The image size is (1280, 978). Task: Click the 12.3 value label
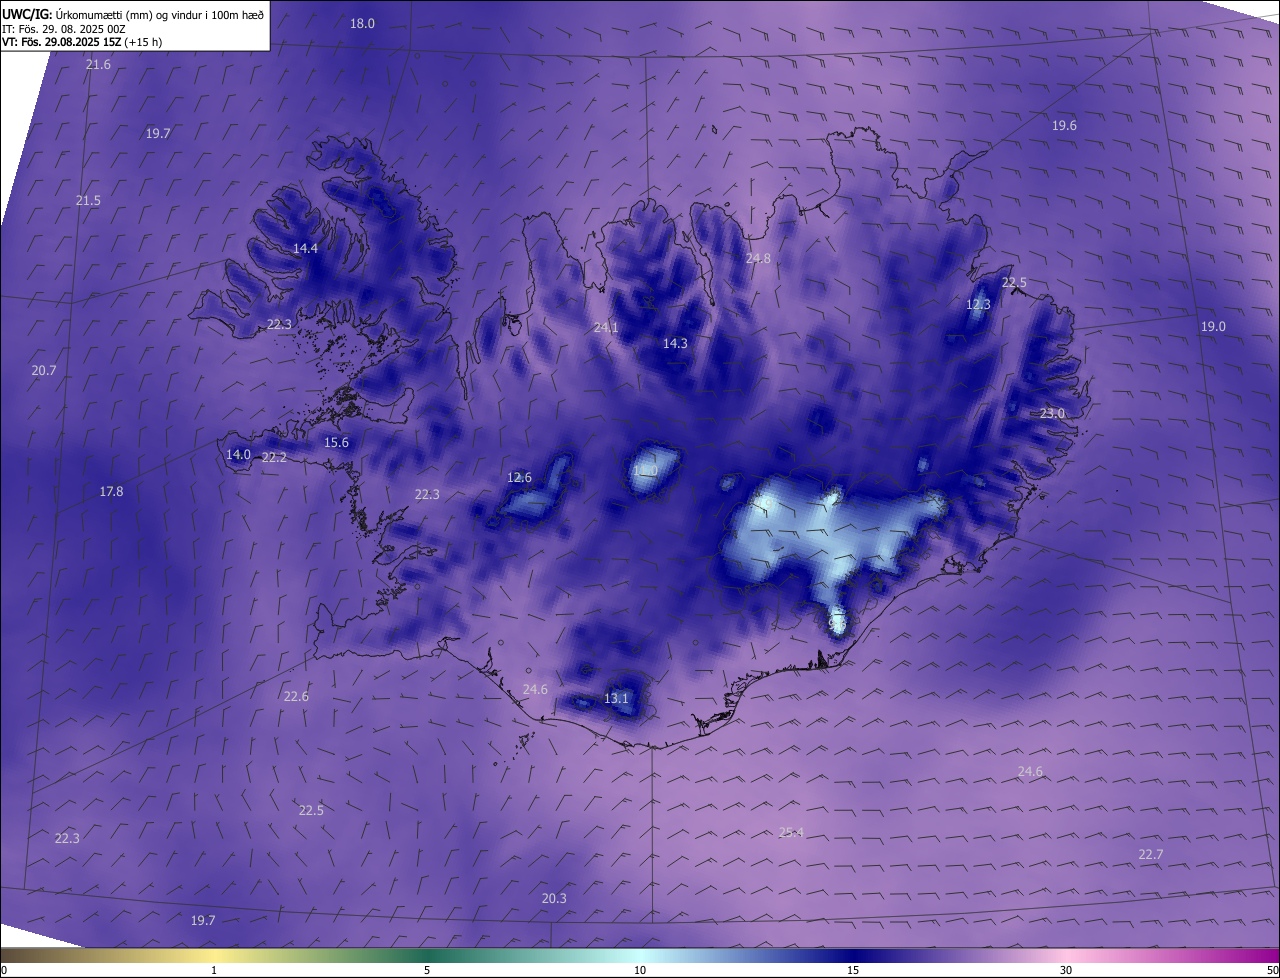[978, 304]
